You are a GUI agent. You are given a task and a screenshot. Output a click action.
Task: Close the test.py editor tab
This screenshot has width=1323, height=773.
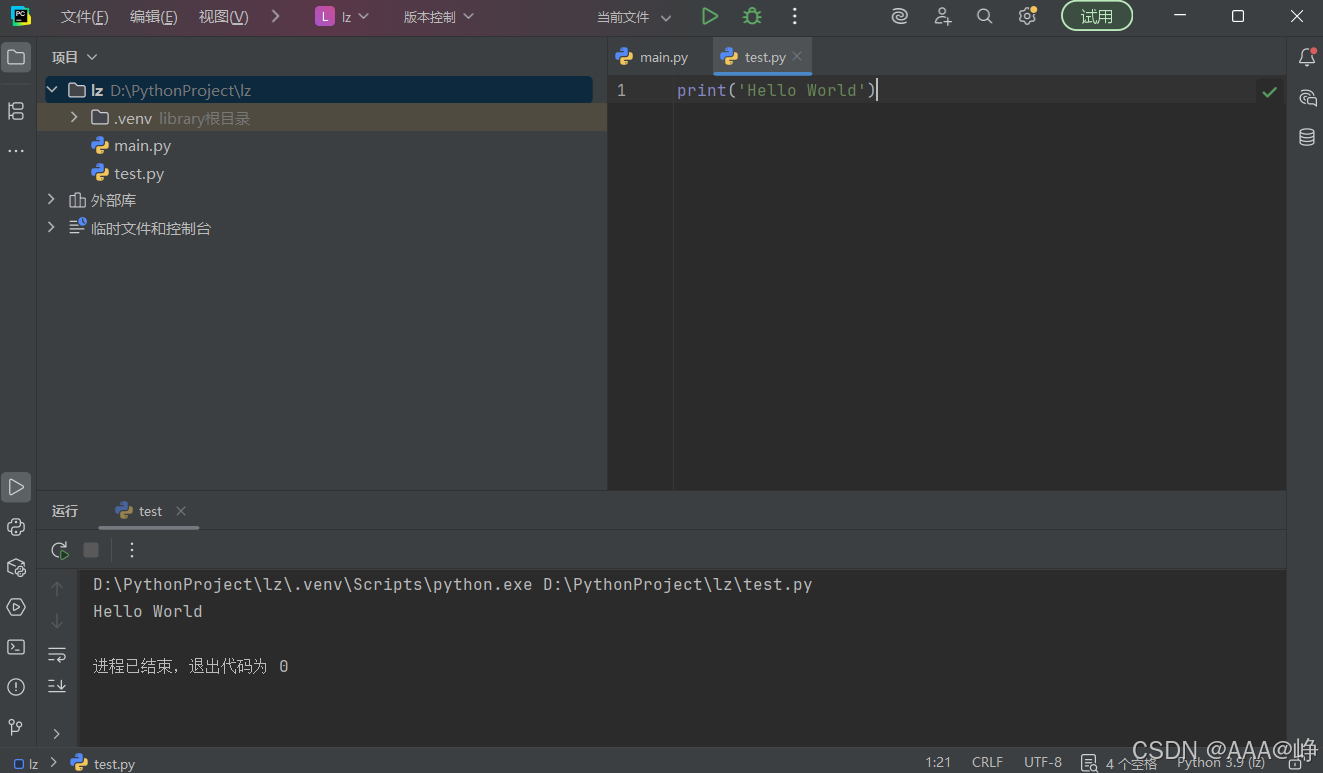pos(797,56)
